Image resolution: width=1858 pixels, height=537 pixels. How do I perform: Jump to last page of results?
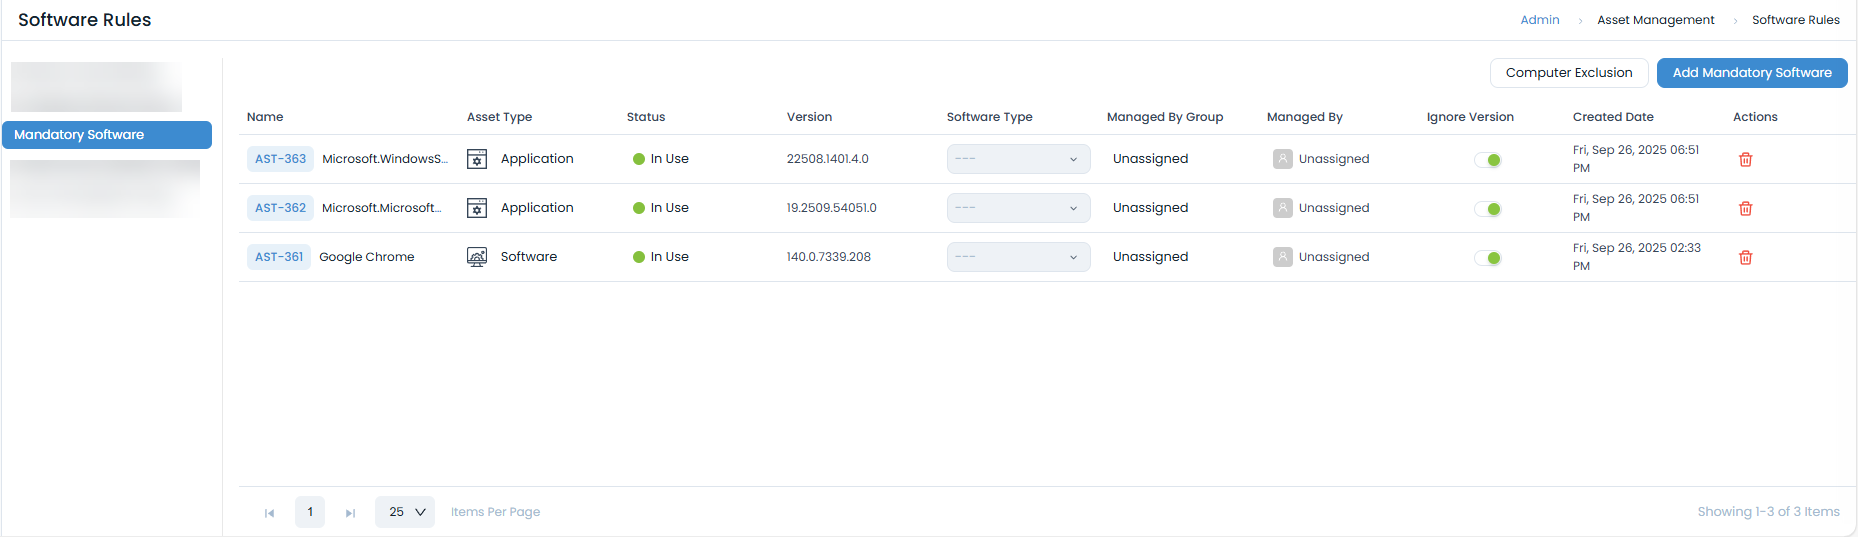click(350, 513)
